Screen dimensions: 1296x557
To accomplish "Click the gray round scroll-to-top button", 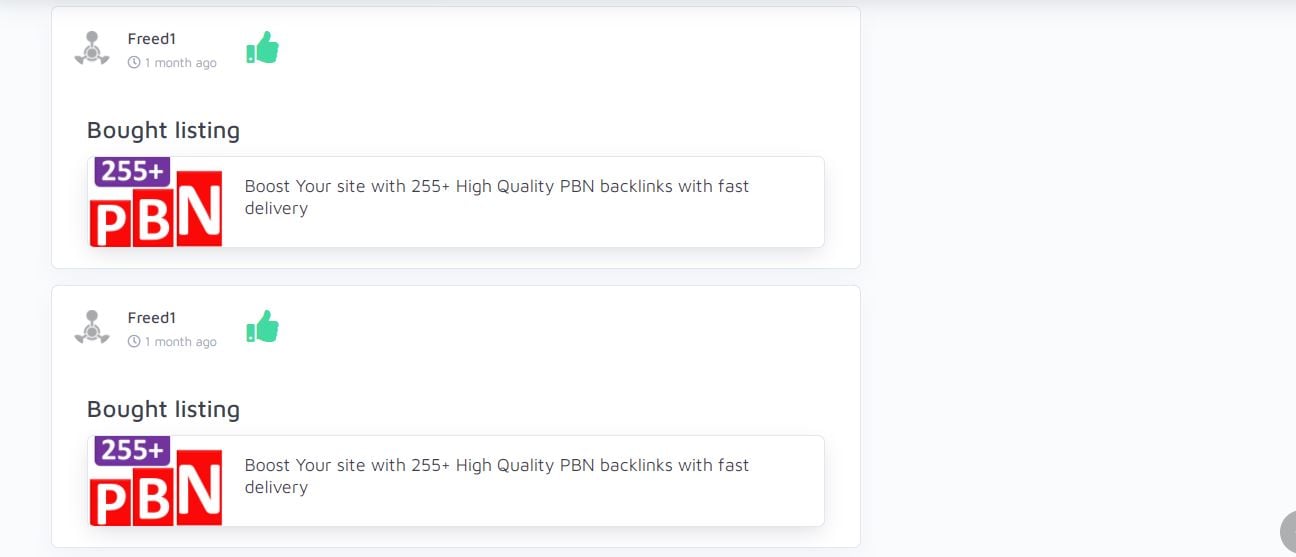I will [x=1289, y=532].
